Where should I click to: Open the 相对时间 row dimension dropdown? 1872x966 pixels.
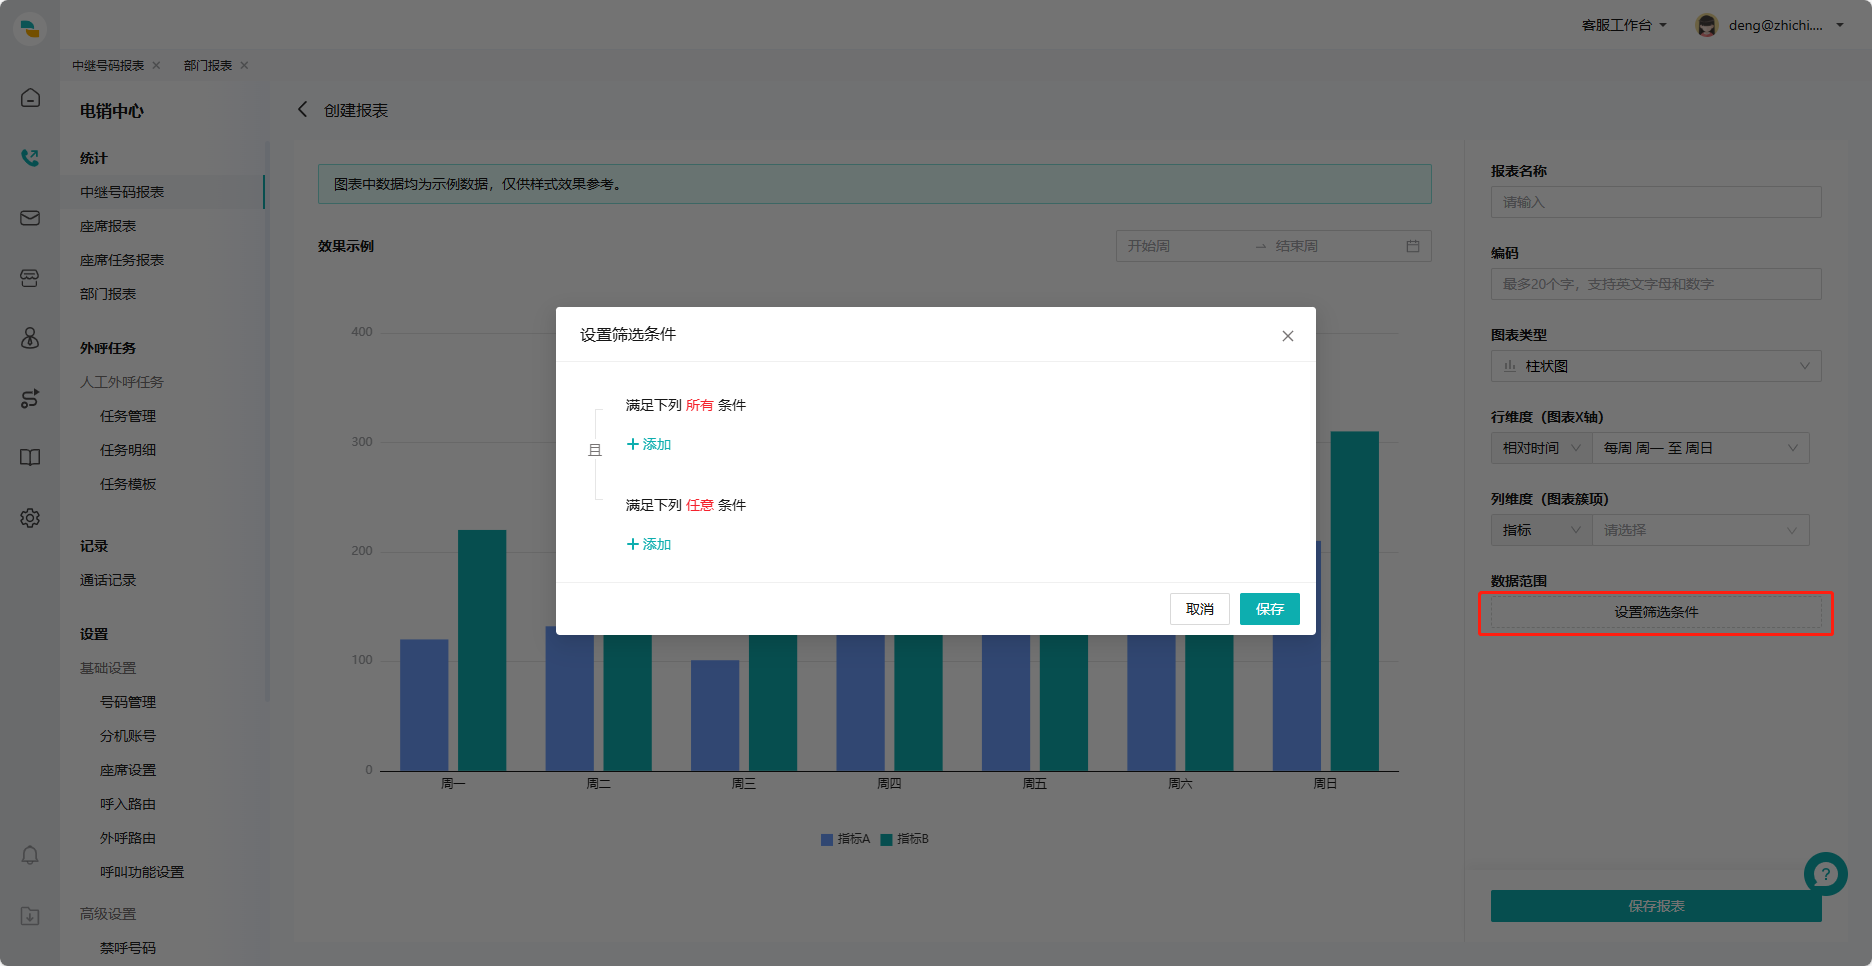click(1541, 448)
